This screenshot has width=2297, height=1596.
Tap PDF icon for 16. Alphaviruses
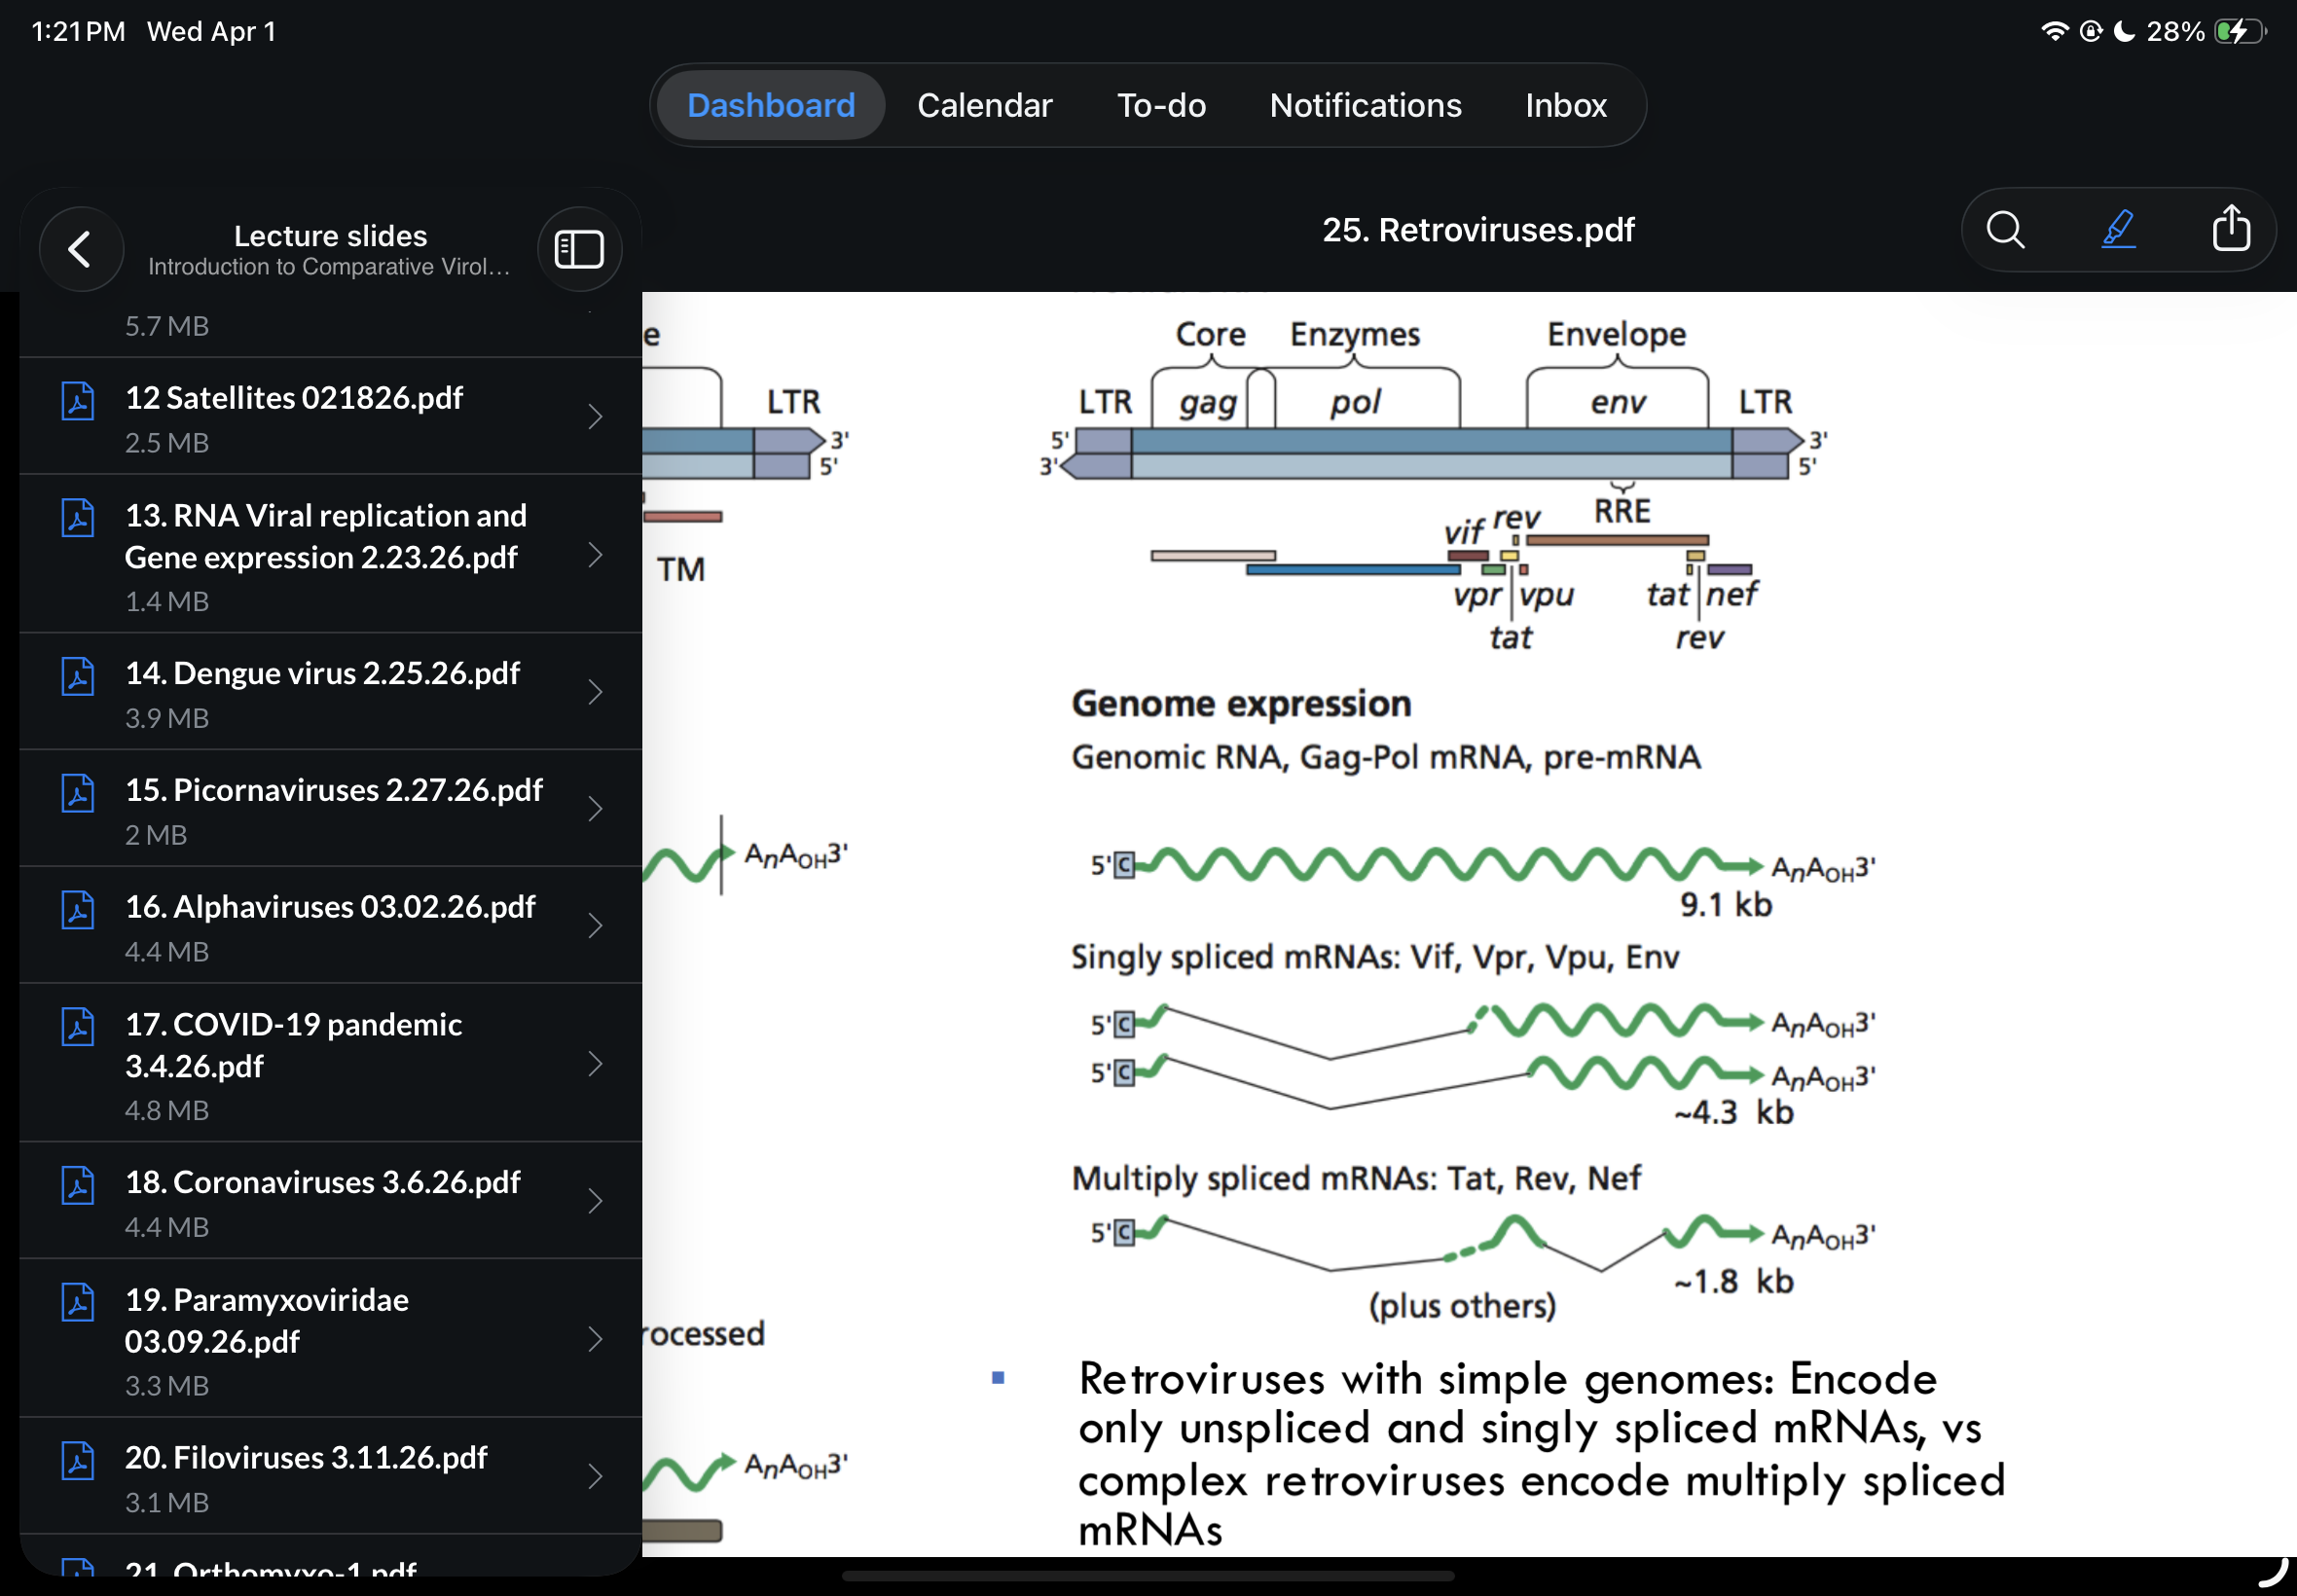pos(78,910)
